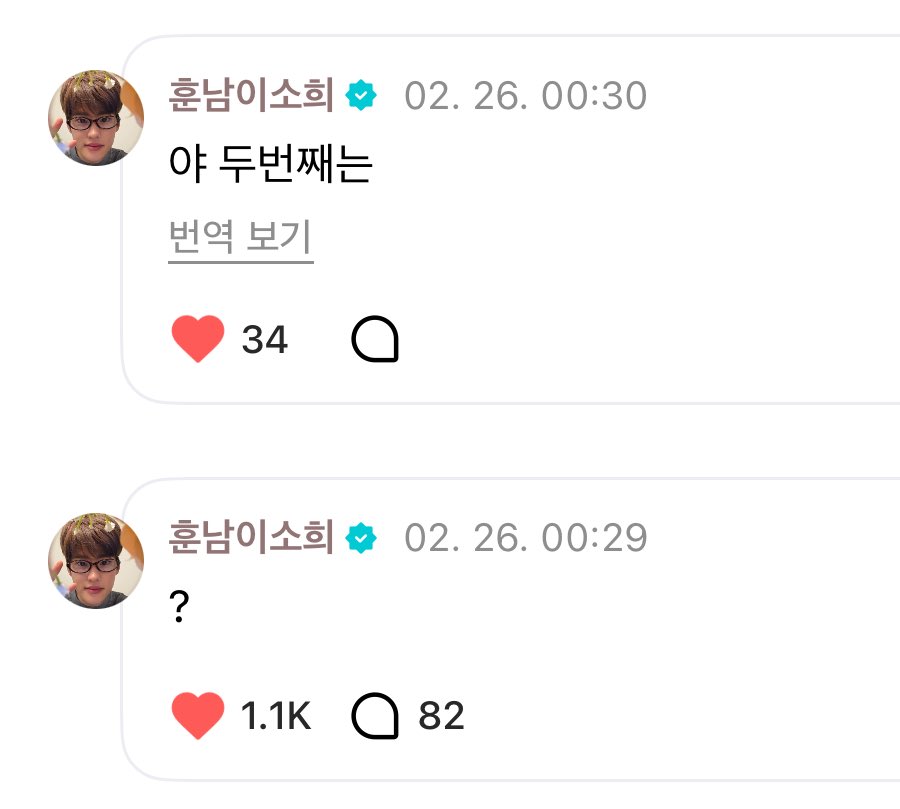Click the 1.1K likes count

click(276, 717)
